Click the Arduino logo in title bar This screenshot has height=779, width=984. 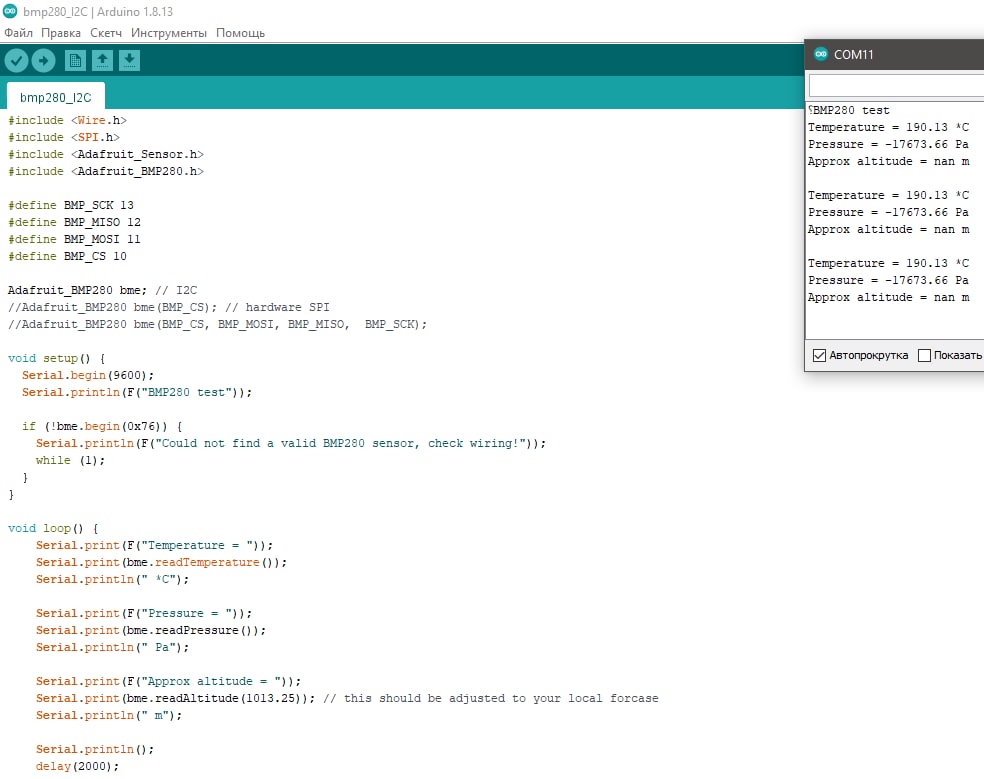10,11
